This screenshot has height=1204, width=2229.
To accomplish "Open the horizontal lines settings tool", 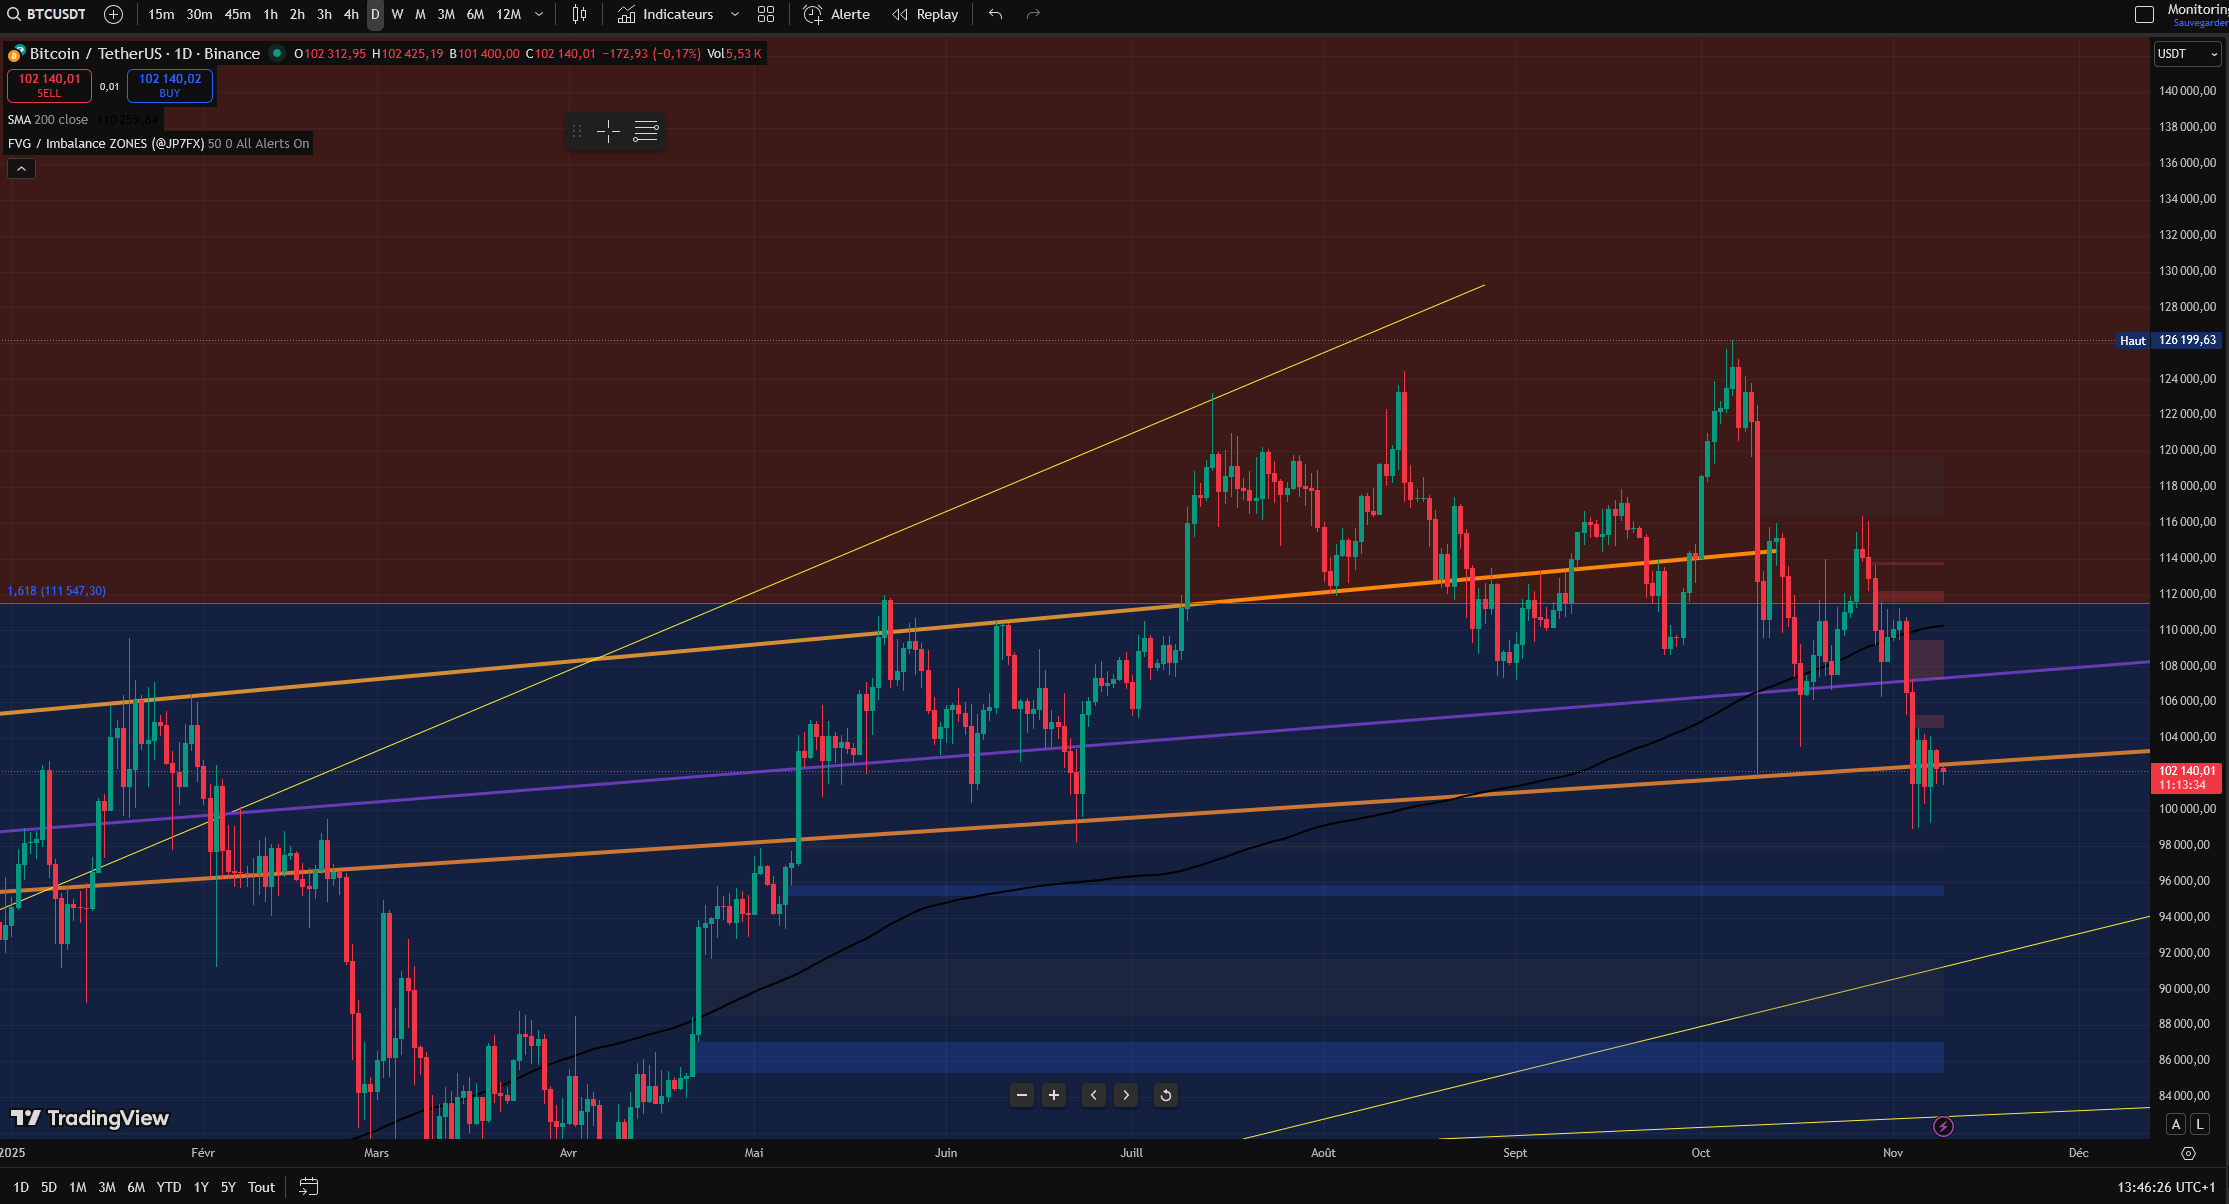I will point(646,131).
